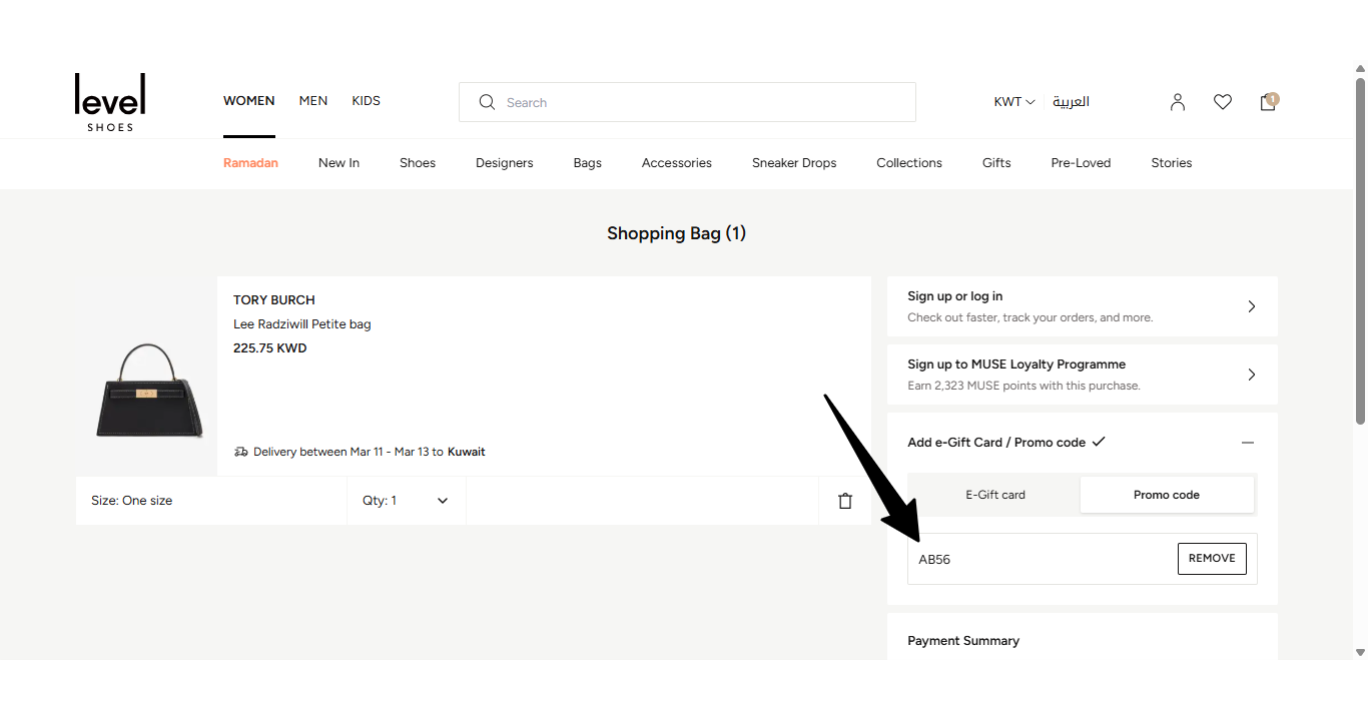
Task: Select the WOMEN section tab
Action: pyautogui.click(x=249, y=101)
